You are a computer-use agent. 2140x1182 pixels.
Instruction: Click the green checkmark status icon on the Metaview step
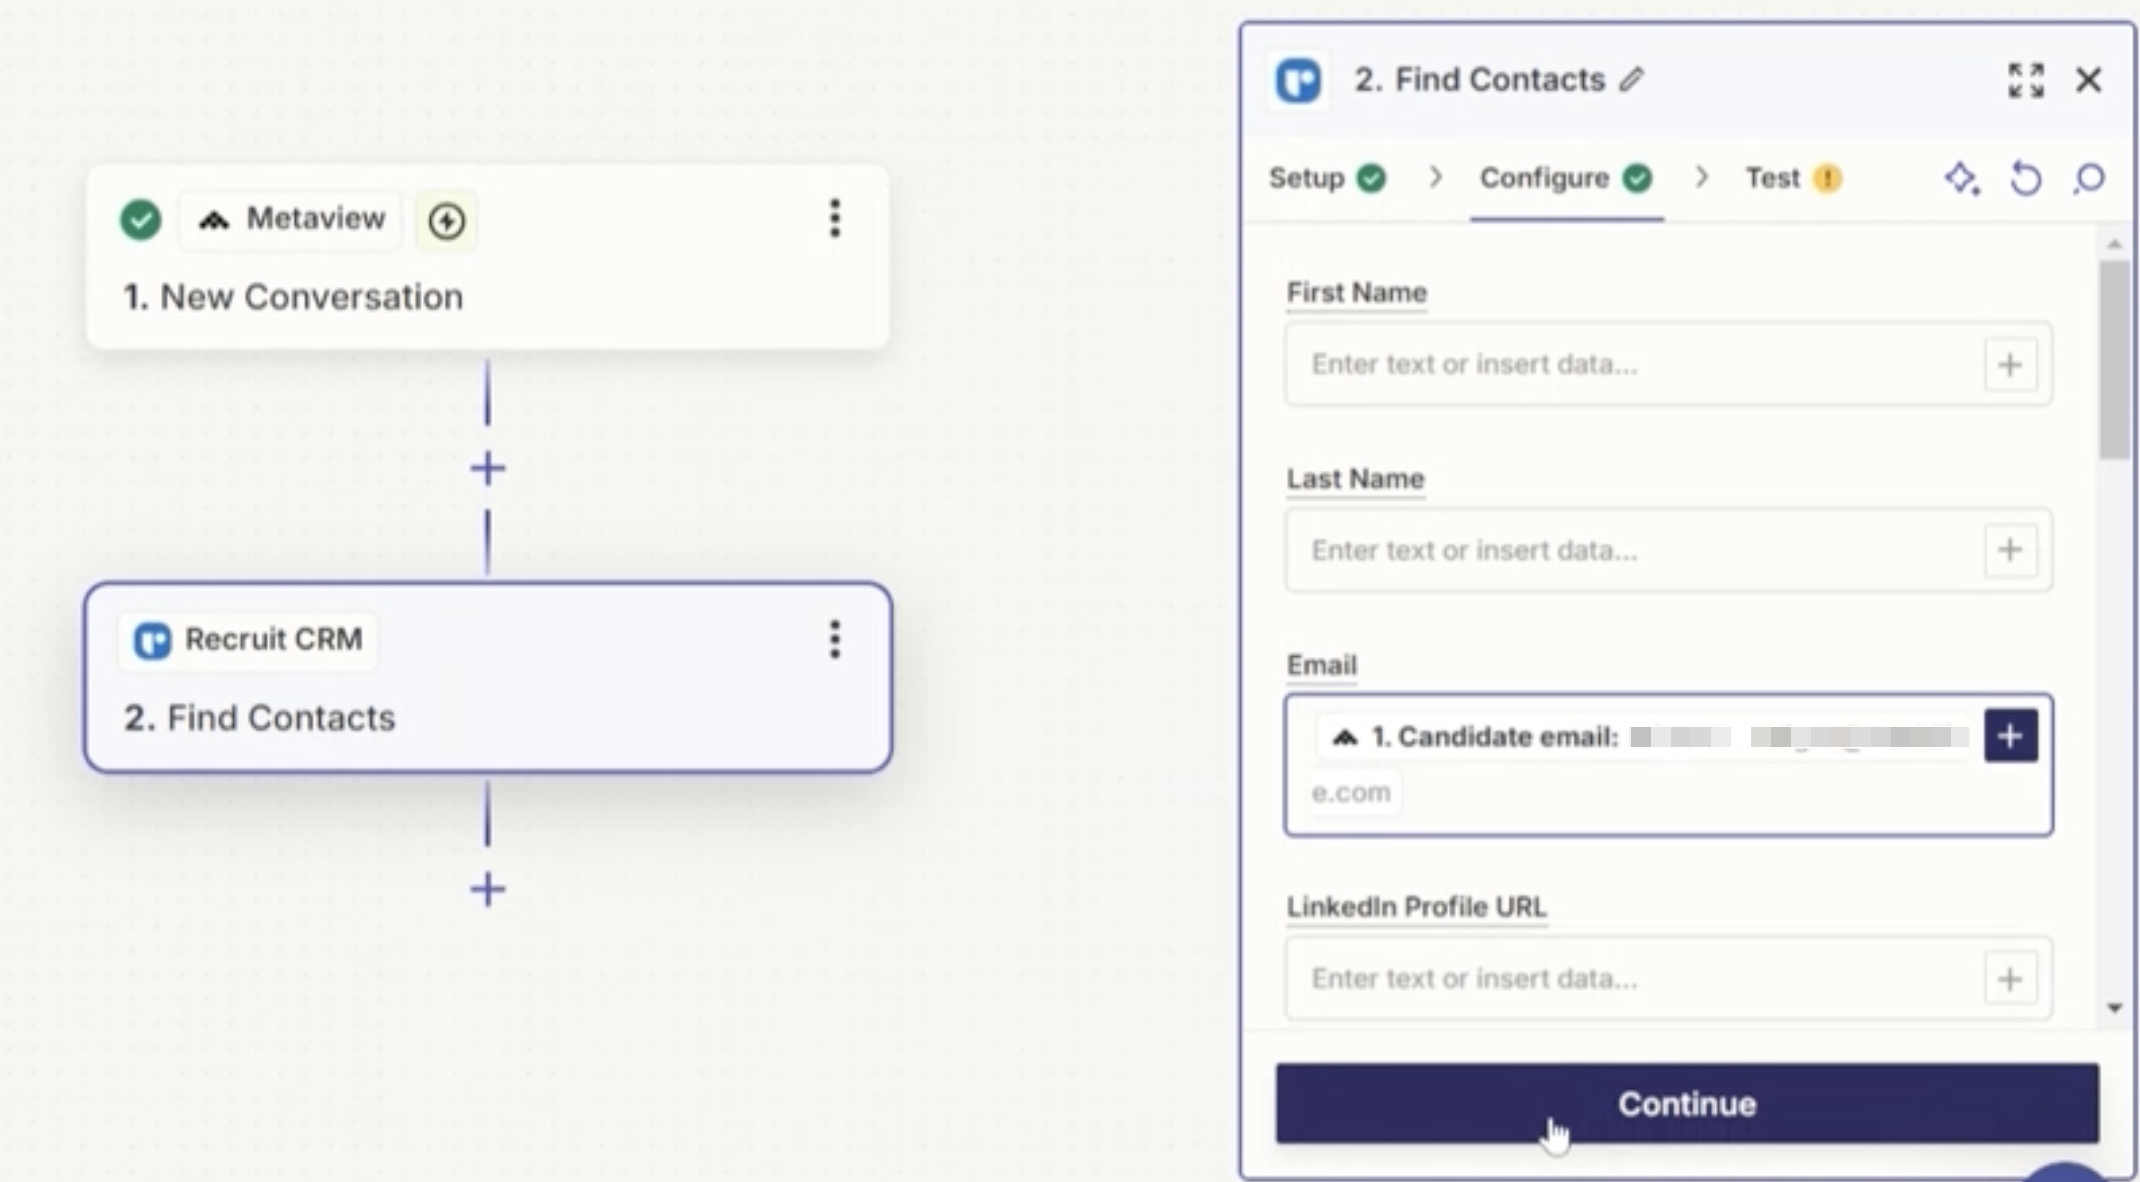[141, 219]
